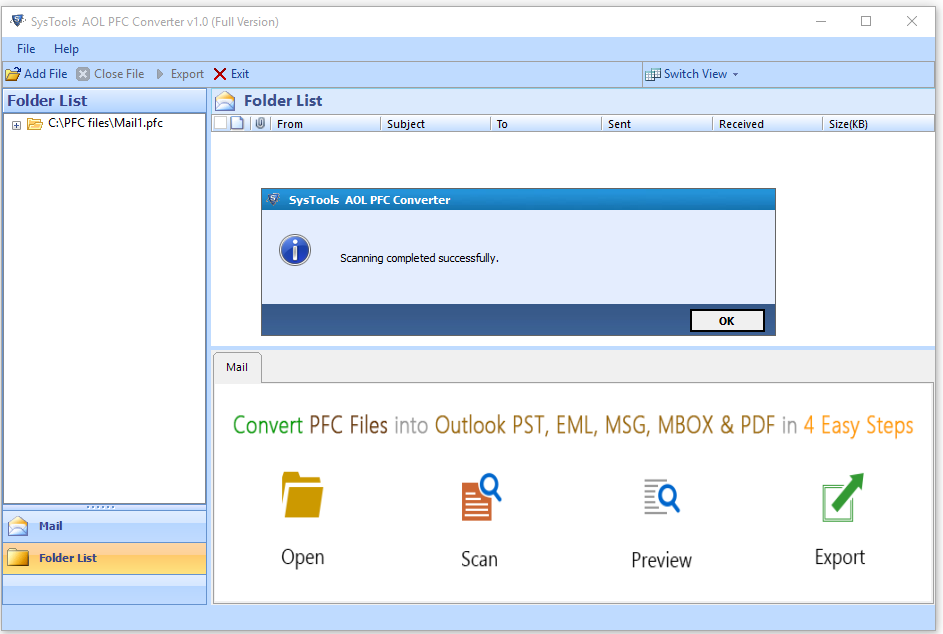
Task: Click the green Export arrow step icon
Action: [842, 497]
